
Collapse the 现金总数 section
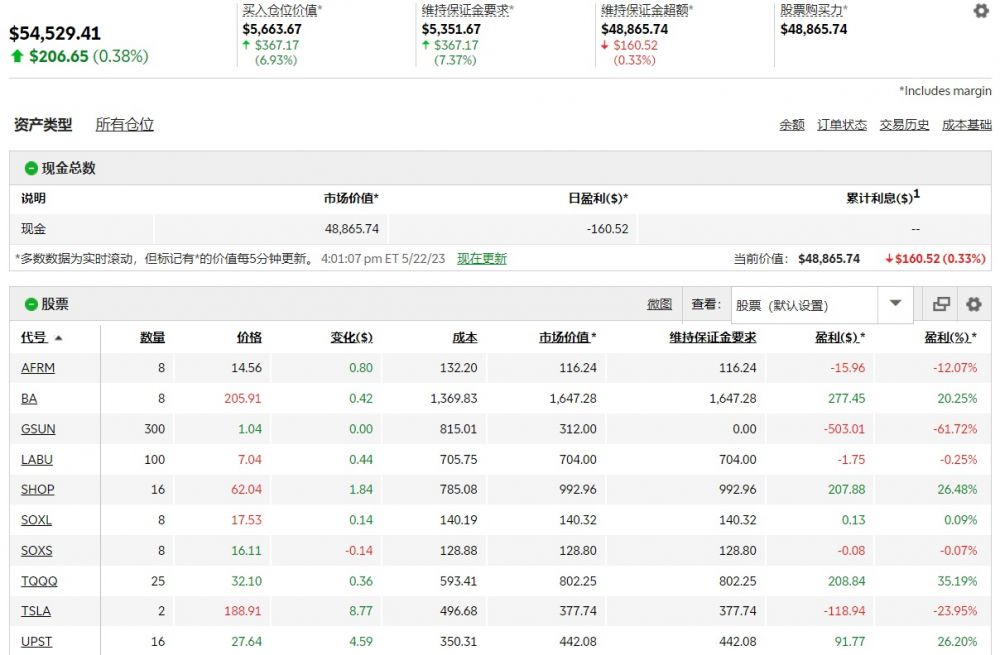[x=31, y=168]
